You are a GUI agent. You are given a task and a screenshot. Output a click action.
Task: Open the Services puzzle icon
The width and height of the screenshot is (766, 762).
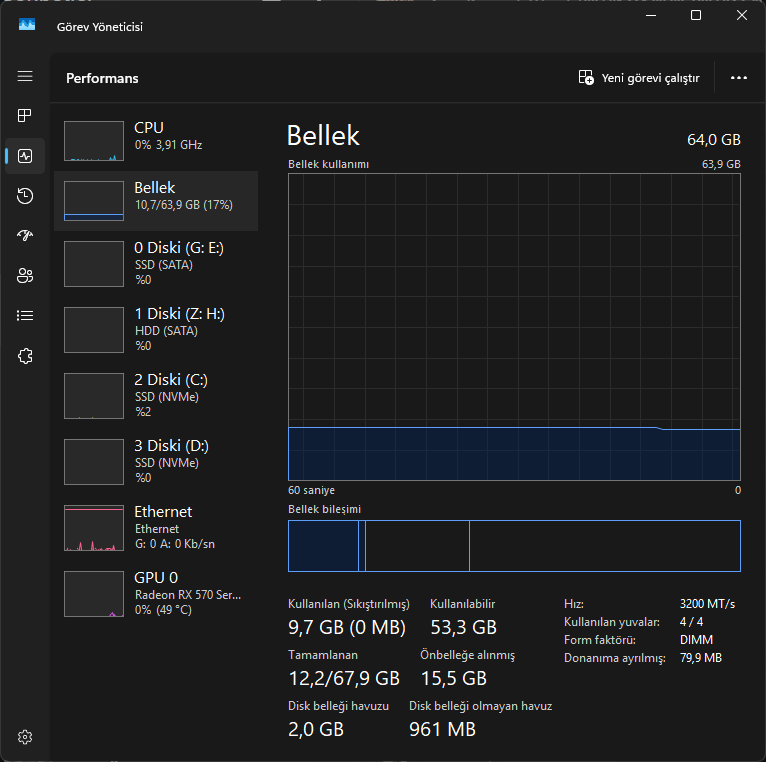click(x=25, y=355)
